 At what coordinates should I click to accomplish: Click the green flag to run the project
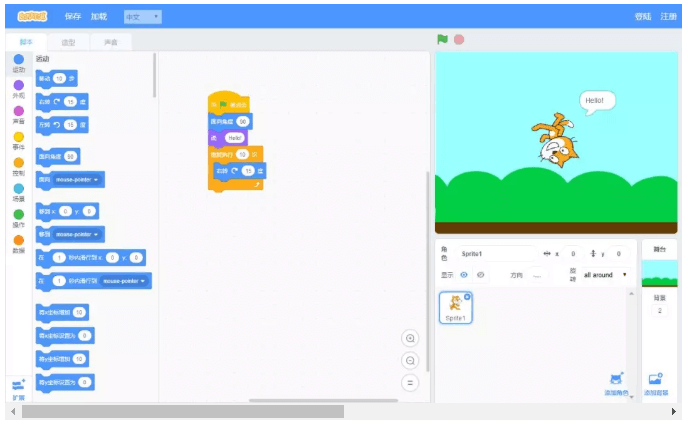pos(442,40)
